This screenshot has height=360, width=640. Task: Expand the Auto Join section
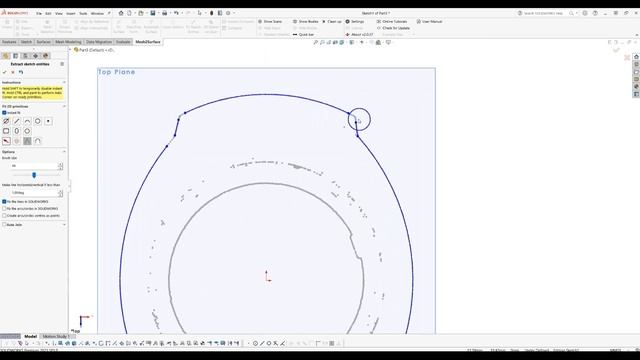(64, 225)
